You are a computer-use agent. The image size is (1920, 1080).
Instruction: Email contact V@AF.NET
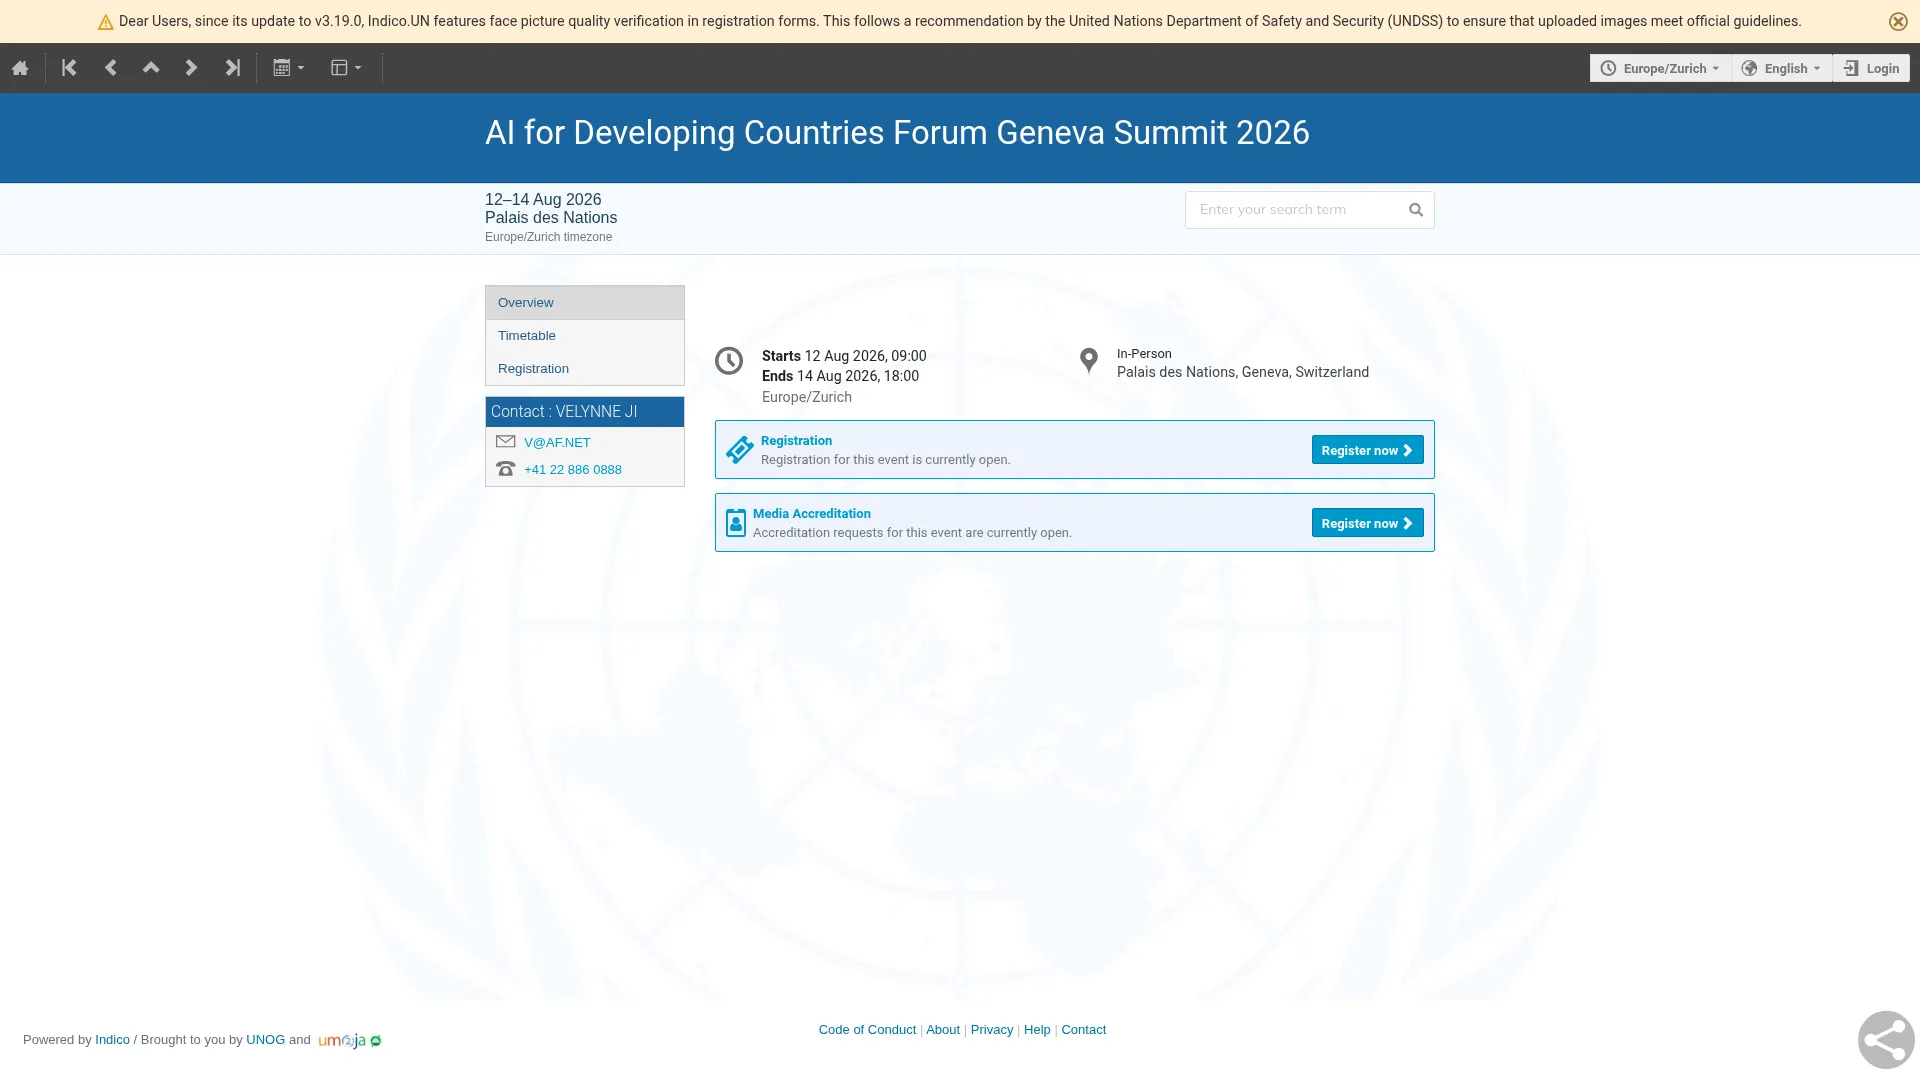tap(557, 442)
